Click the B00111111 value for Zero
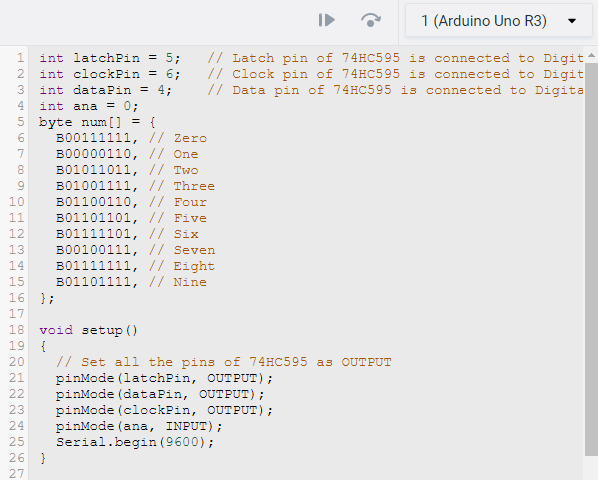598x480 pixels. pyautogui.click(x=94, y=138)
